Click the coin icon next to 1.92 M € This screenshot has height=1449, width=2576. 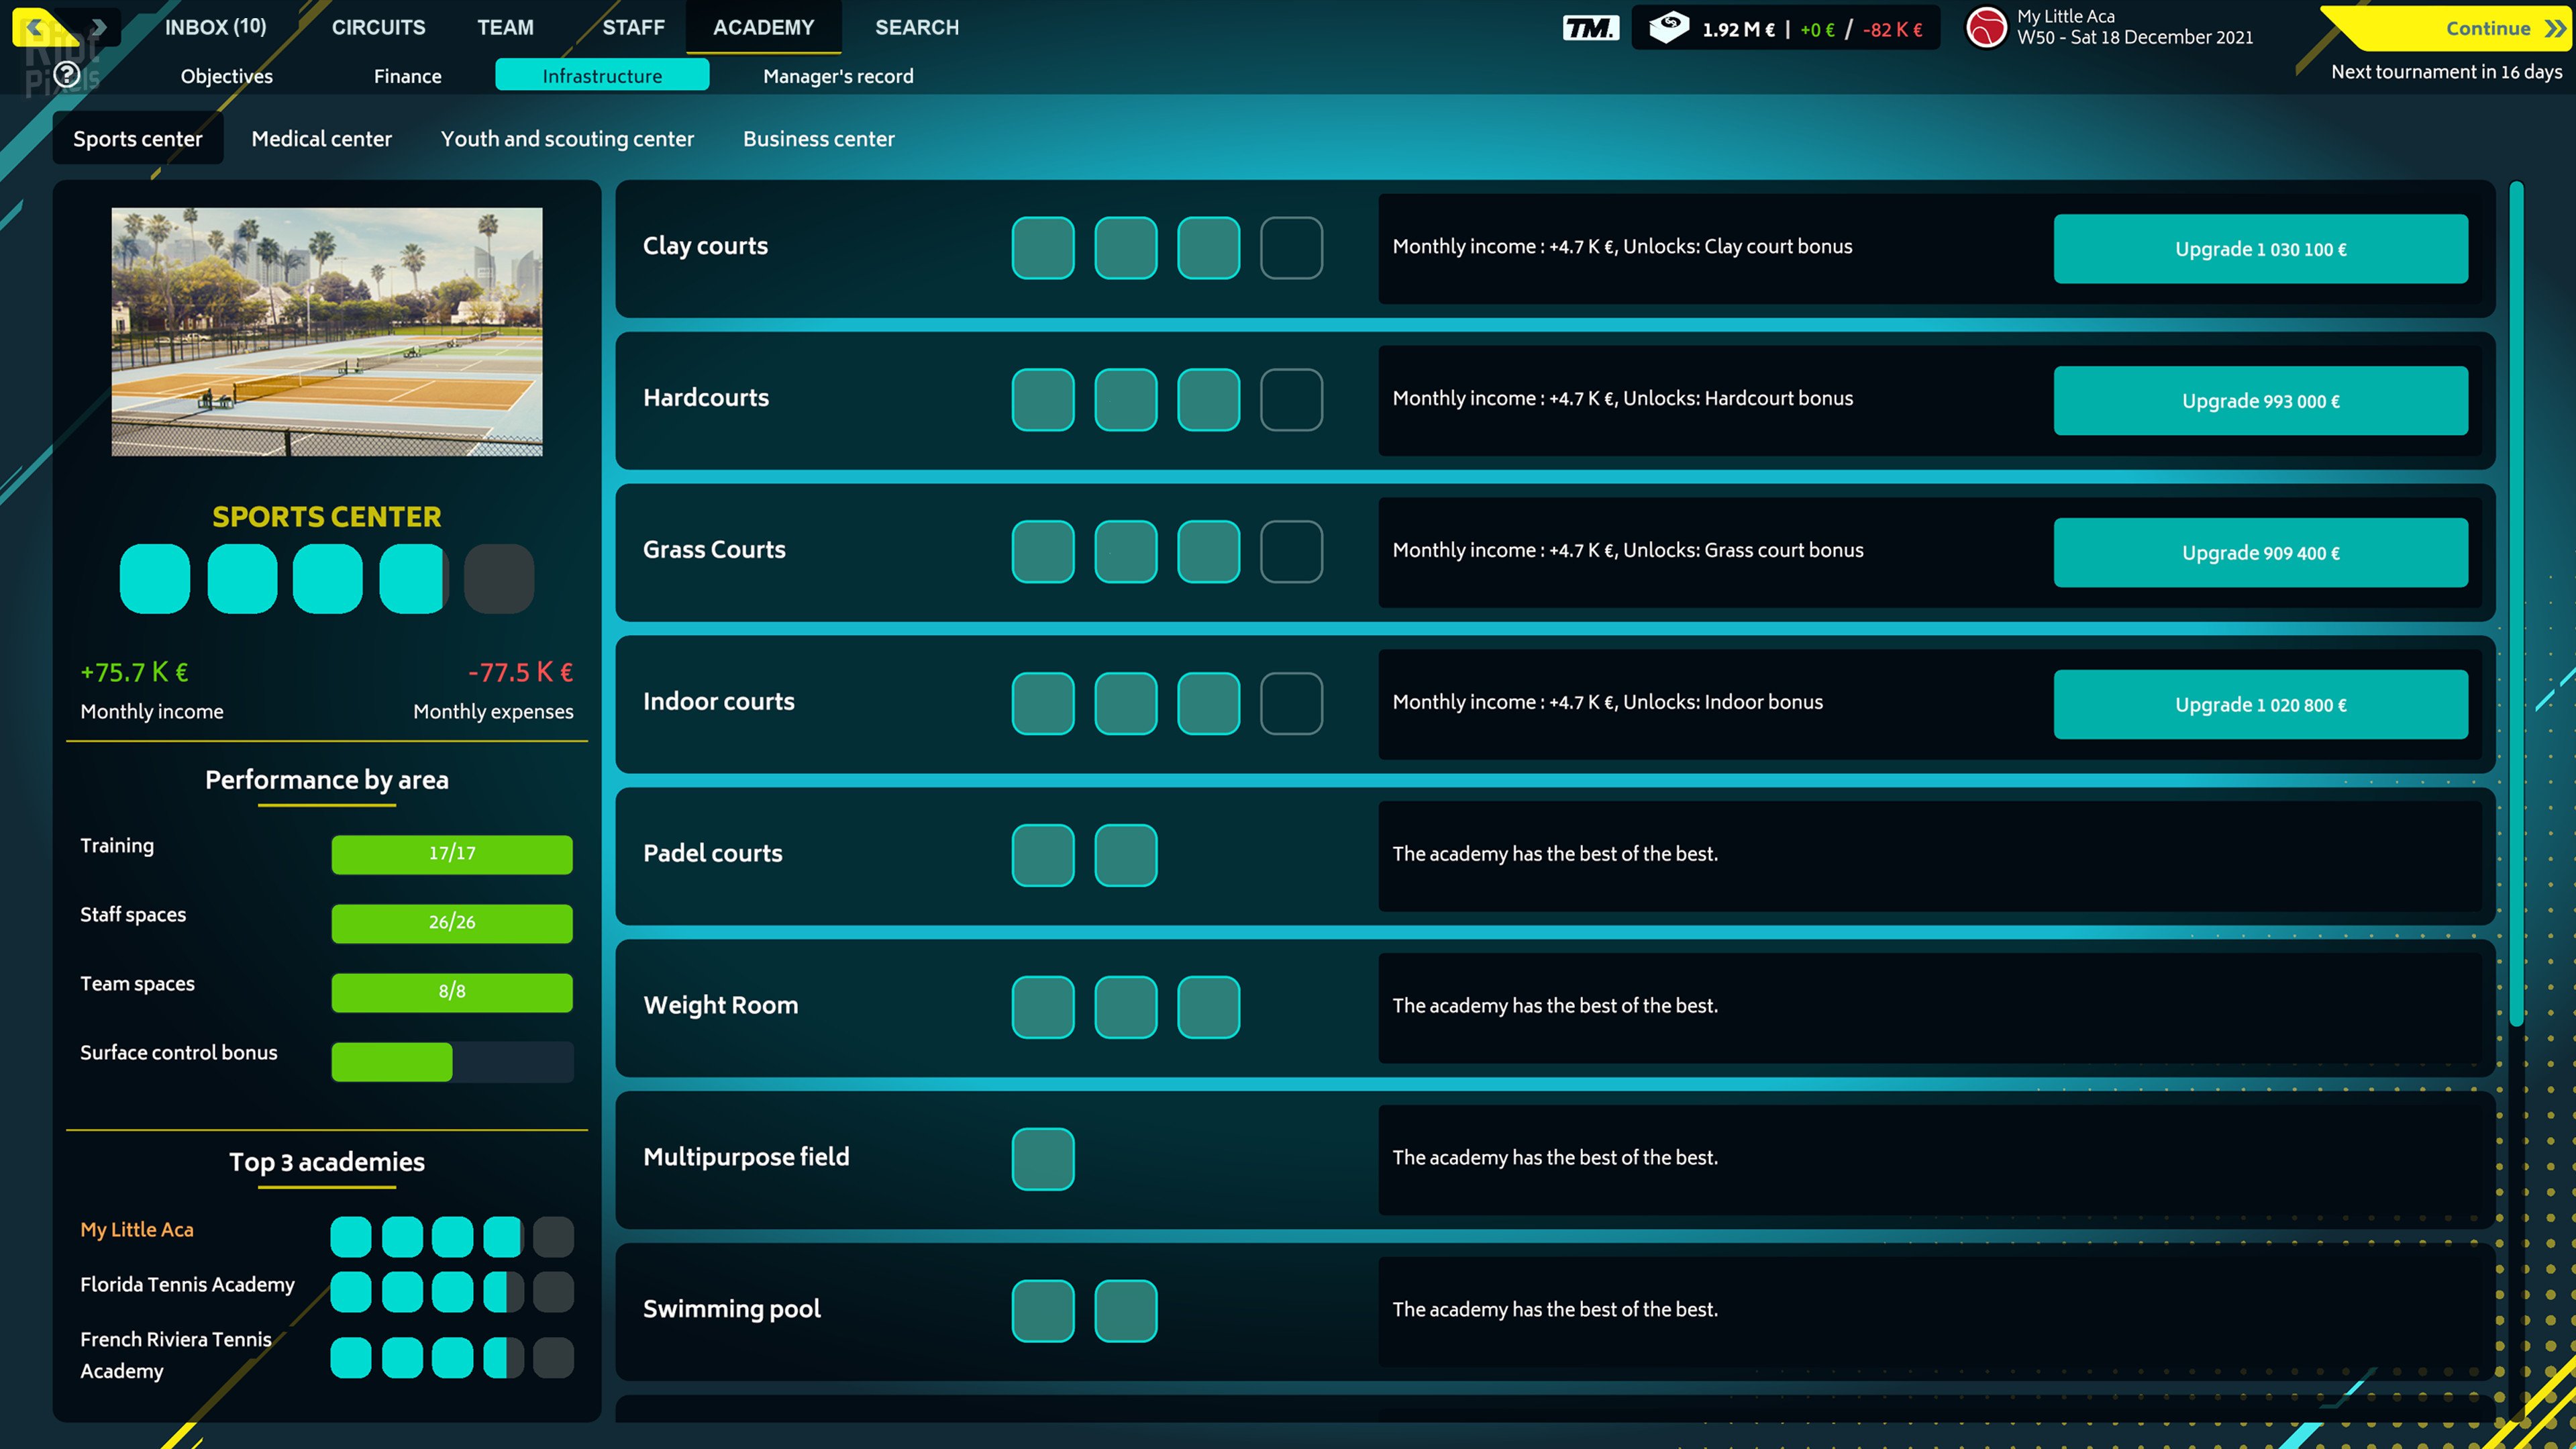tap(1668, 27)
